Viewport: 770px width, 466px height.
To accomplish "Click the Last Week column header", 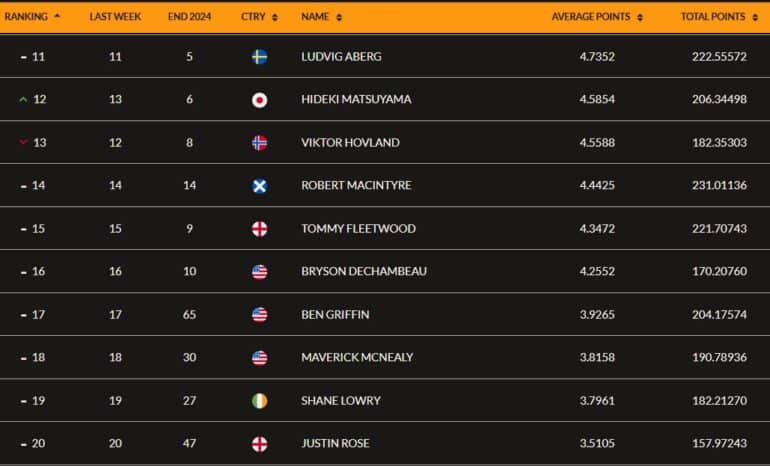I will click(115, 17).
